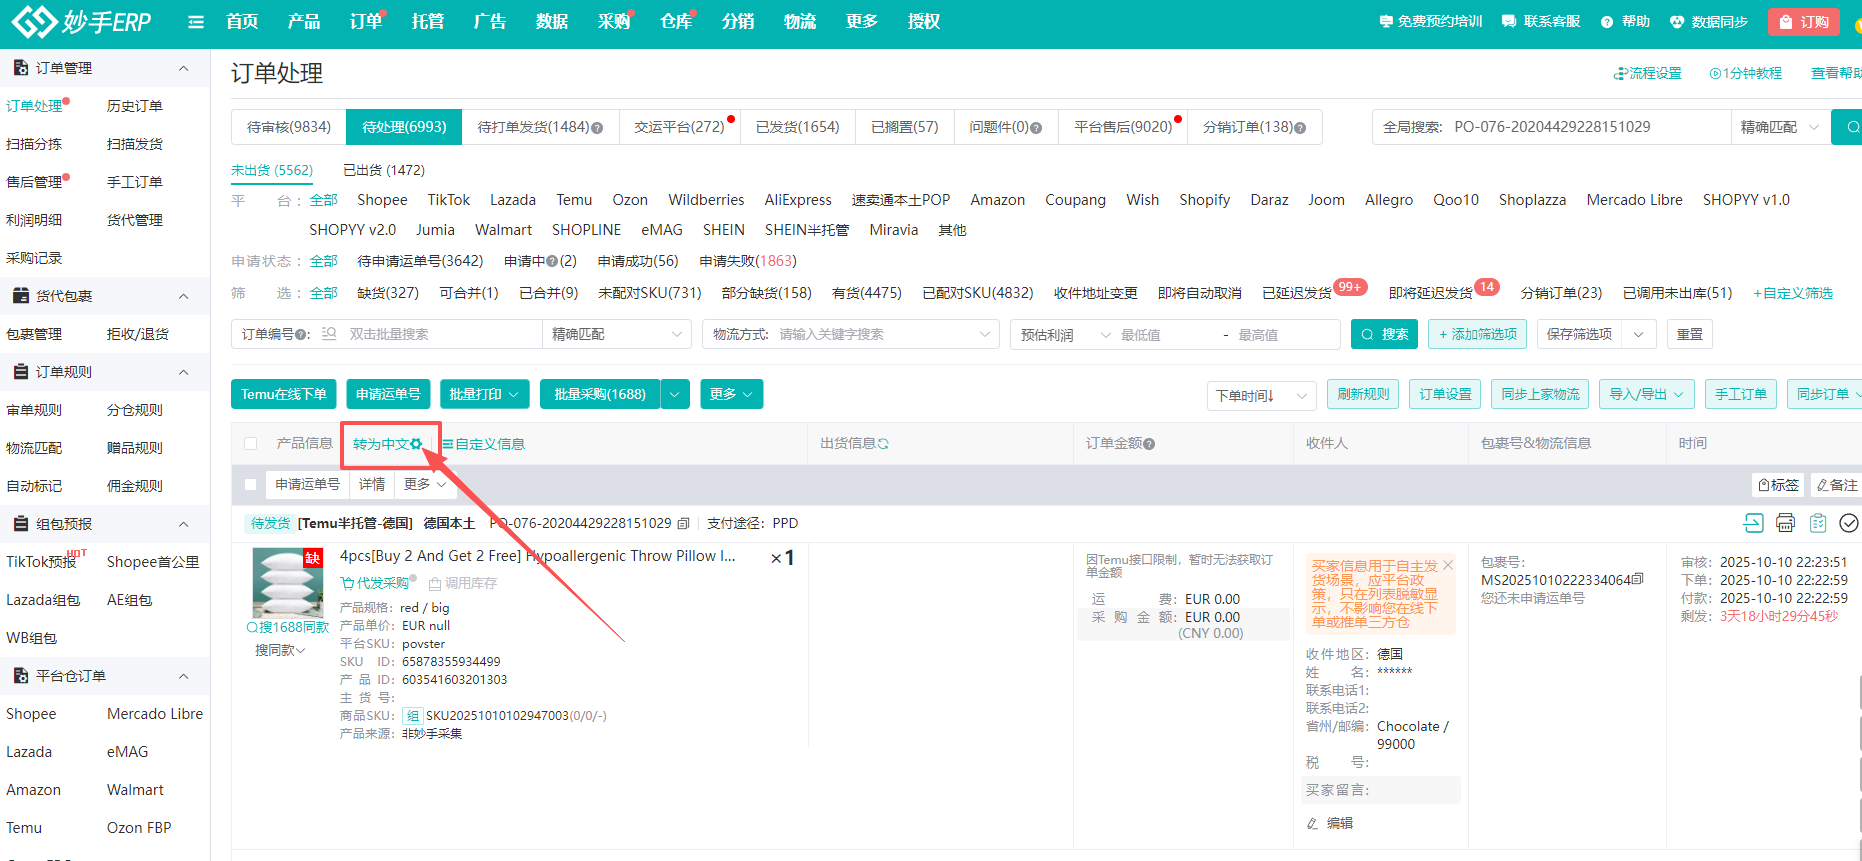The height and width of the screenshot is (861, 1862).
Task: Open the 产品 top menu
Action: pyautogui.click(x=304, y=22)
